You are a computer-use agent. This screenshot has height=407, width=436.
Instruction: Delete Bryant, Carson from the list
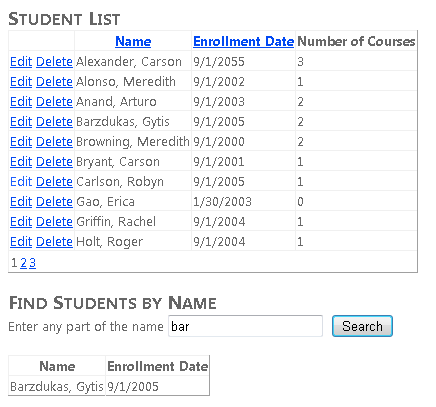54,162
